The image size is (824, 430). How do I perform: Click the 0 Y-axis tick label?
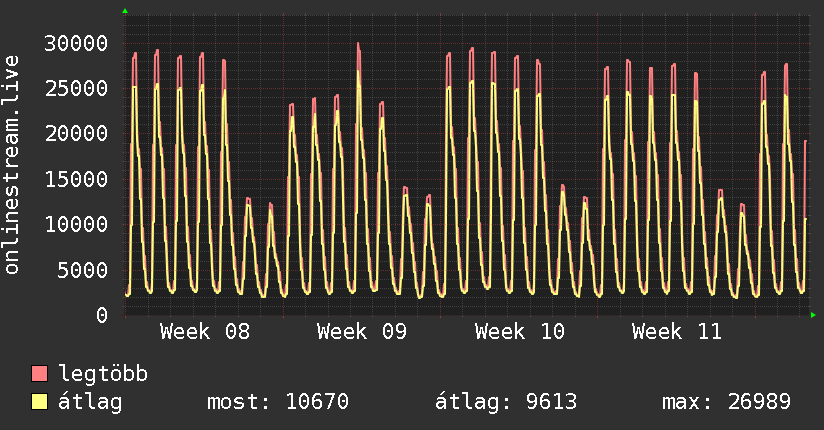pyautogui.click(x=102, y=315)
